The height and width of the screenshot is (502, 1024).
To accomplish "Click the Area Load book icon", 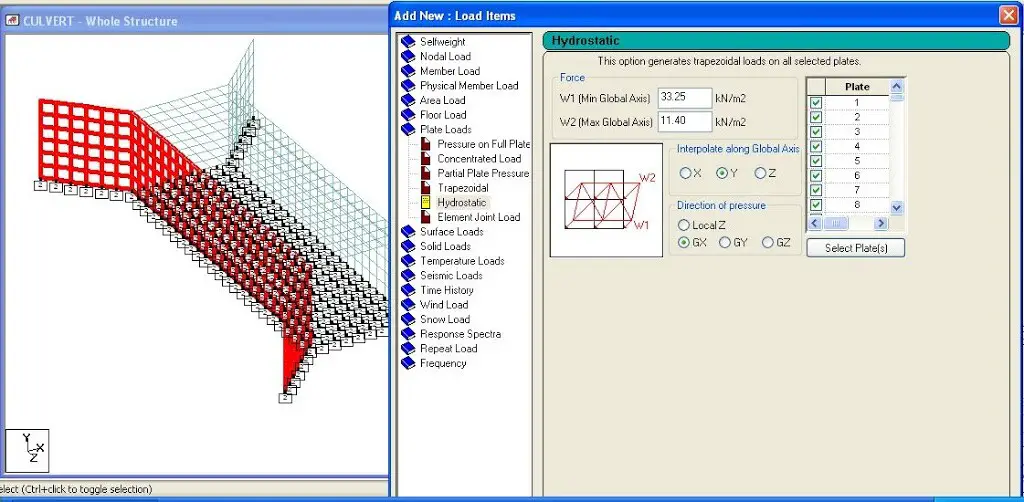I will point(408,100).
